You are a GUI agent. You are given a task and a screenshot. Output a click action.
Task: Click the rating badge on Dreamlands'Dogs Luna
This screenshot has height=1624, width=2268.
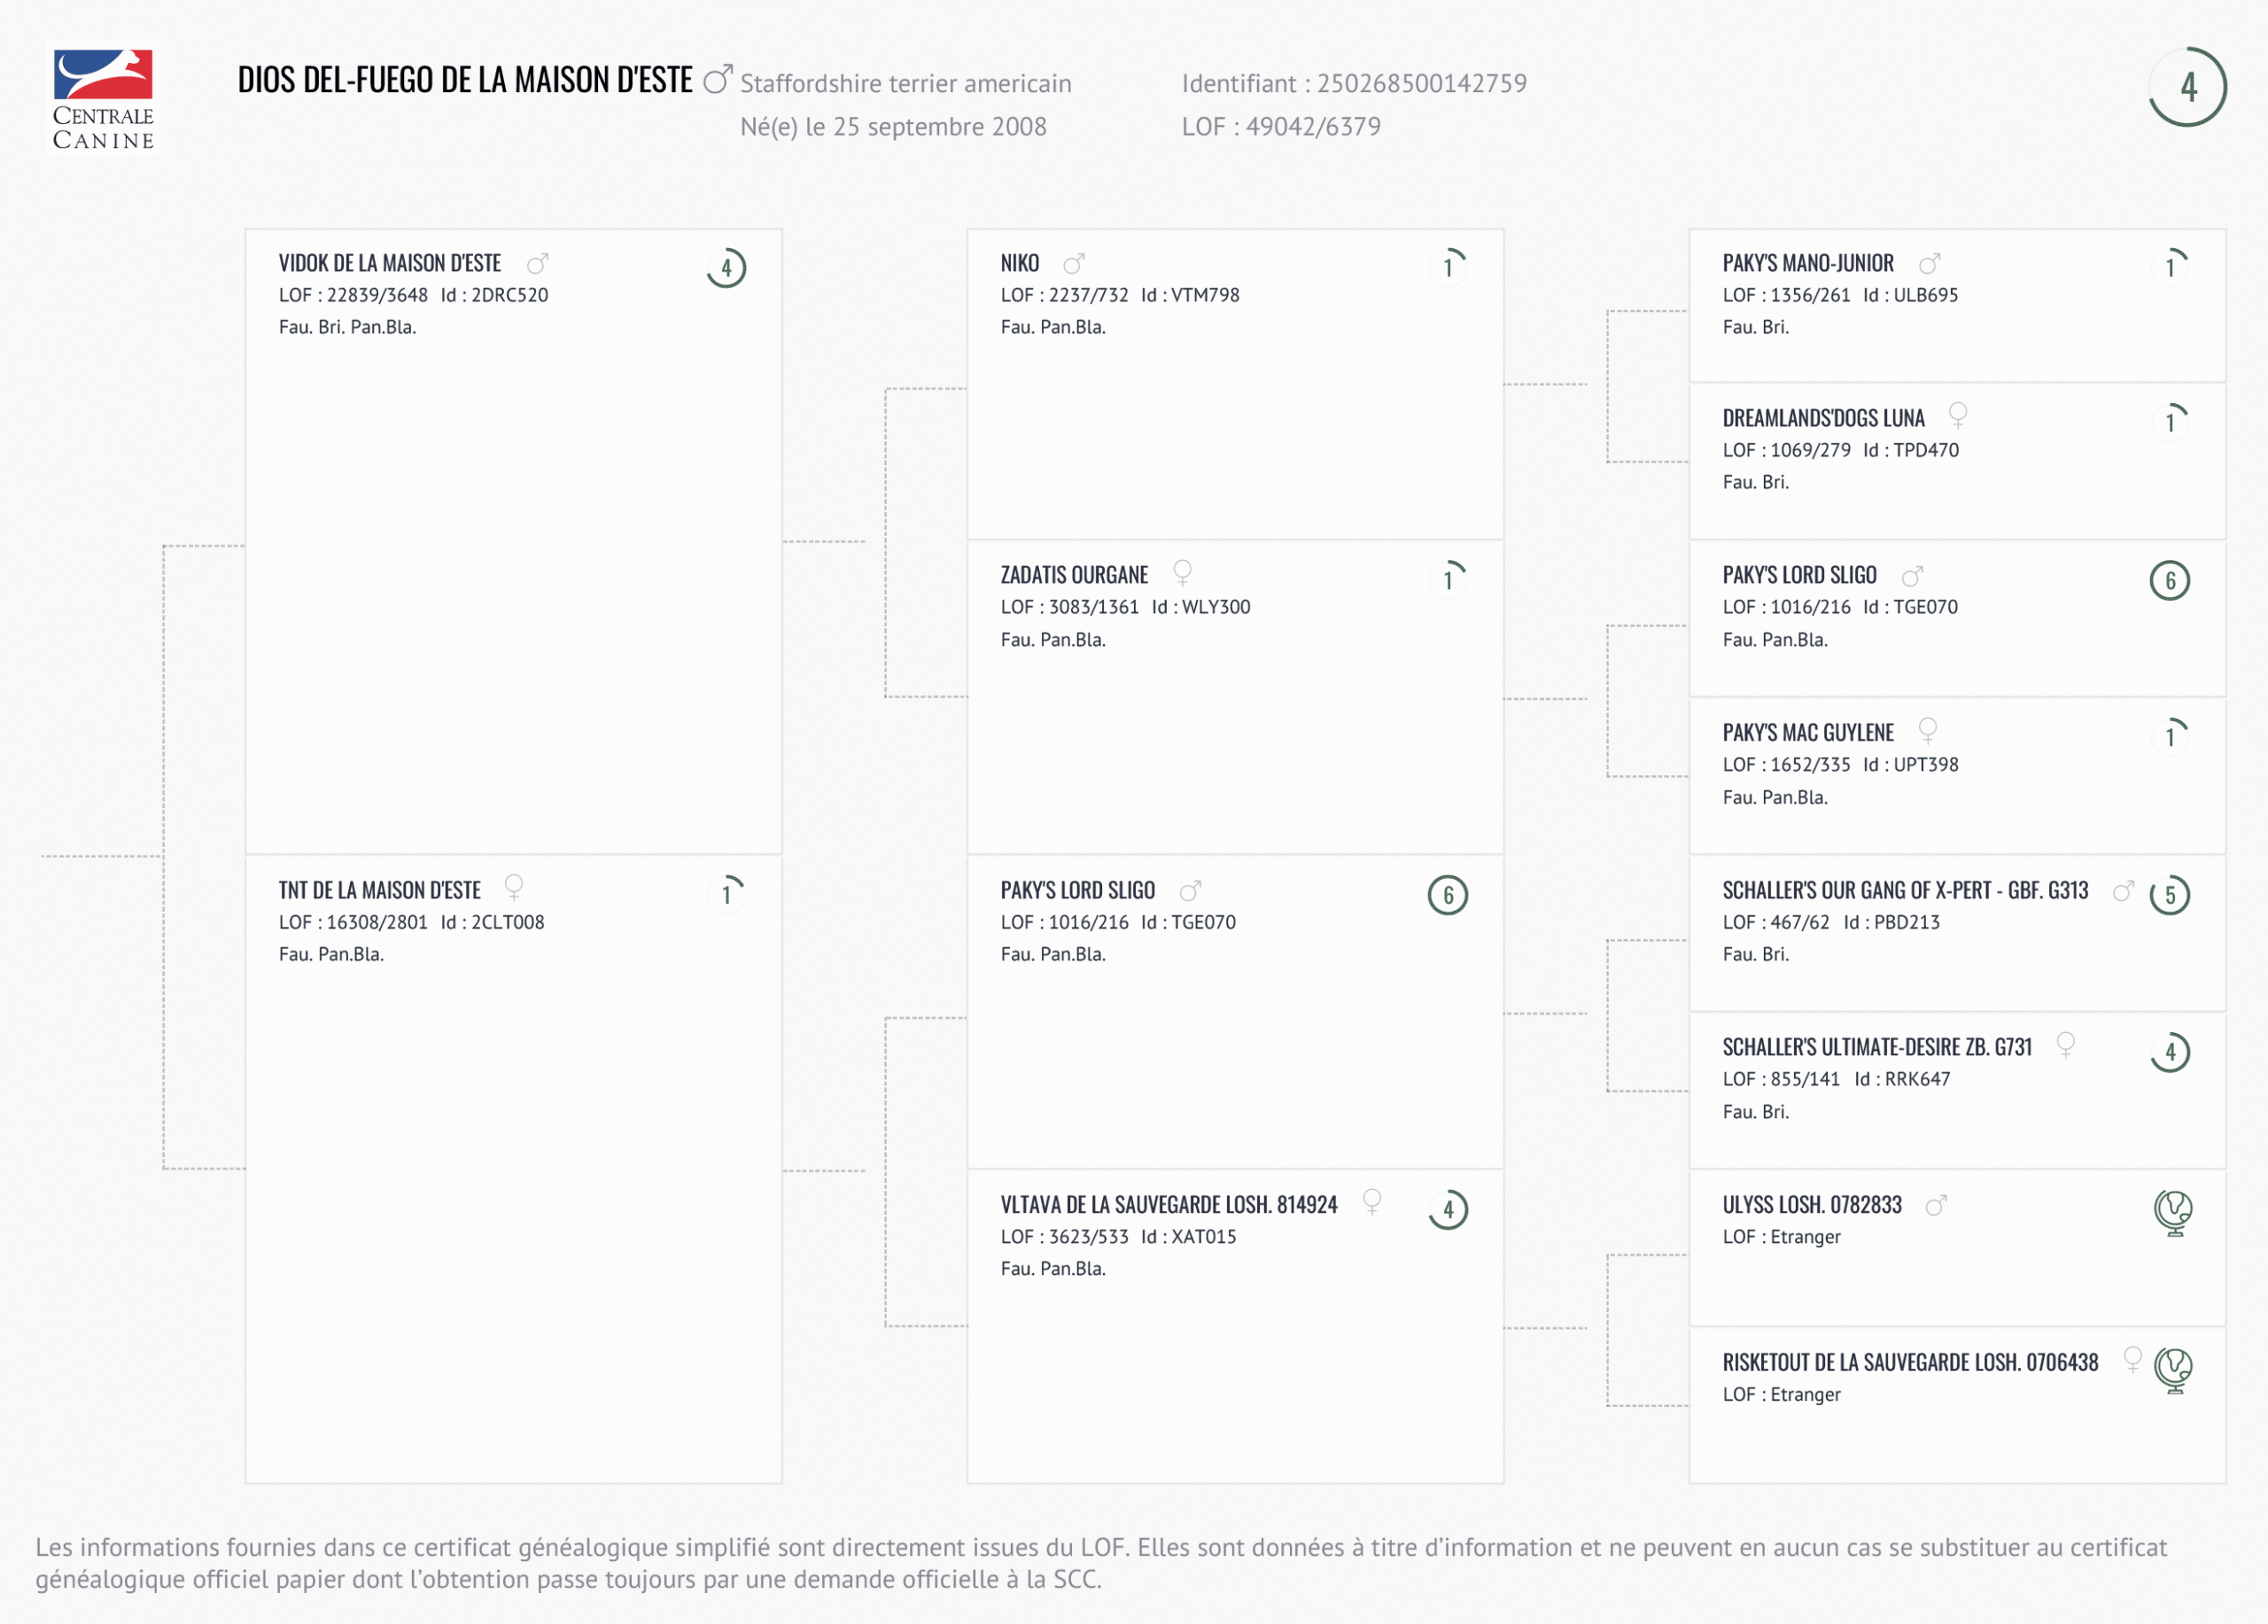[2169, 421]
